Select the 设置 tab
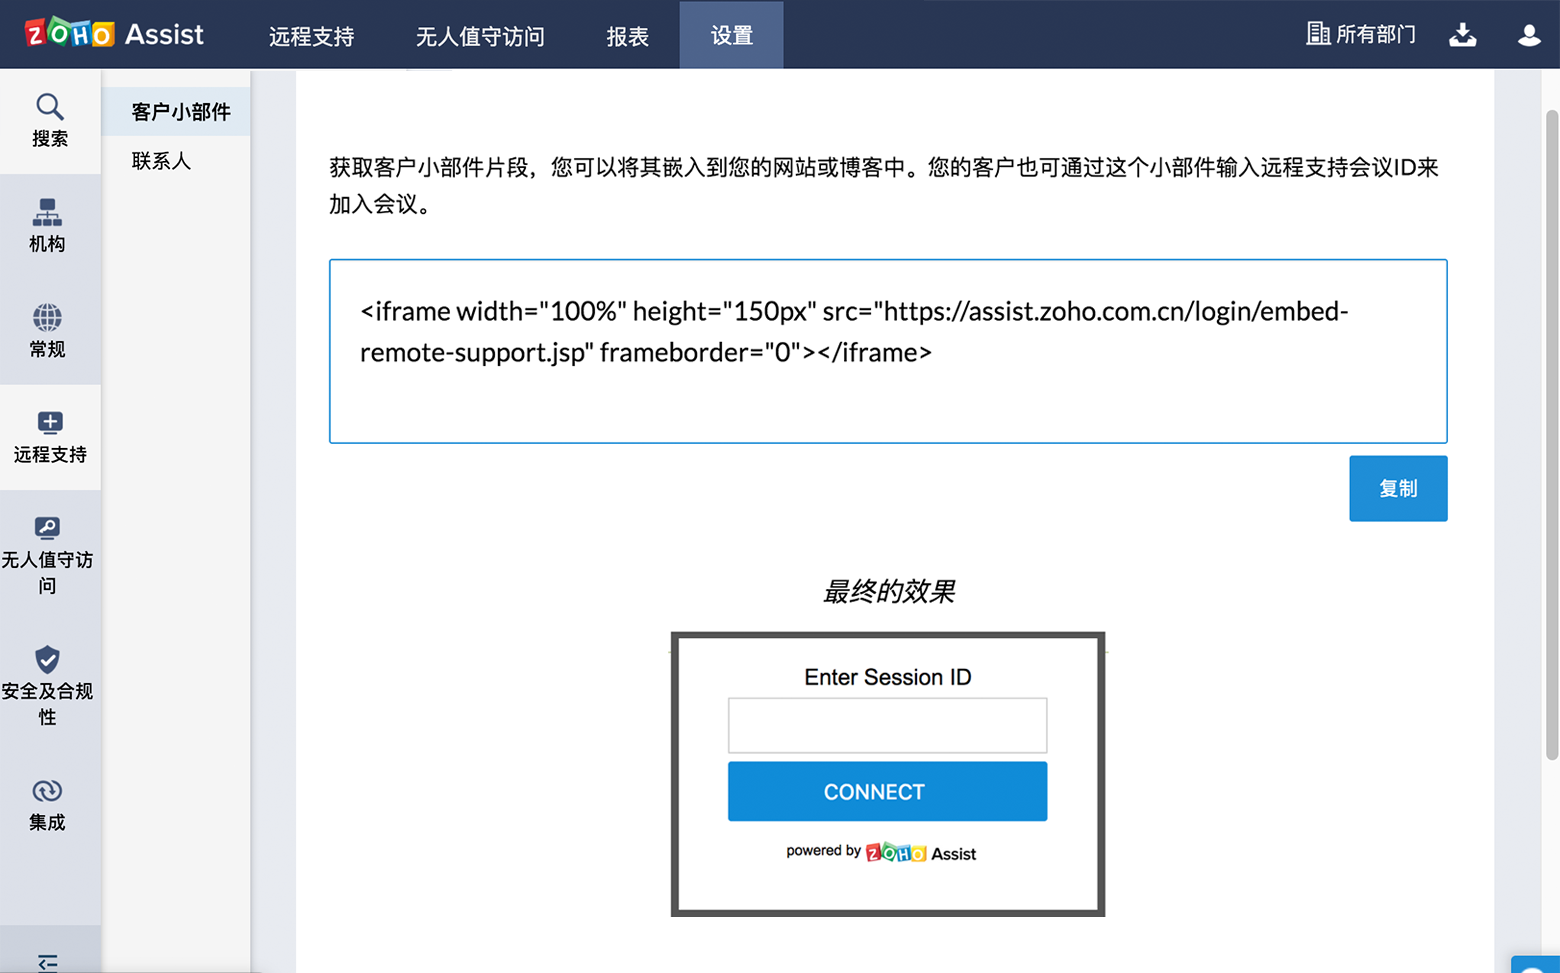 731,35
